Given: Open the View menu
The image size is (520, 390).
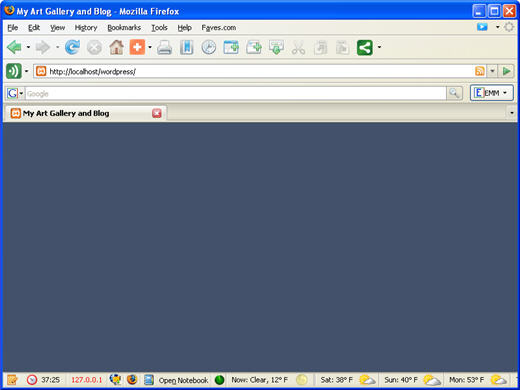Looking at the screenshot, I should pos(57,28).
